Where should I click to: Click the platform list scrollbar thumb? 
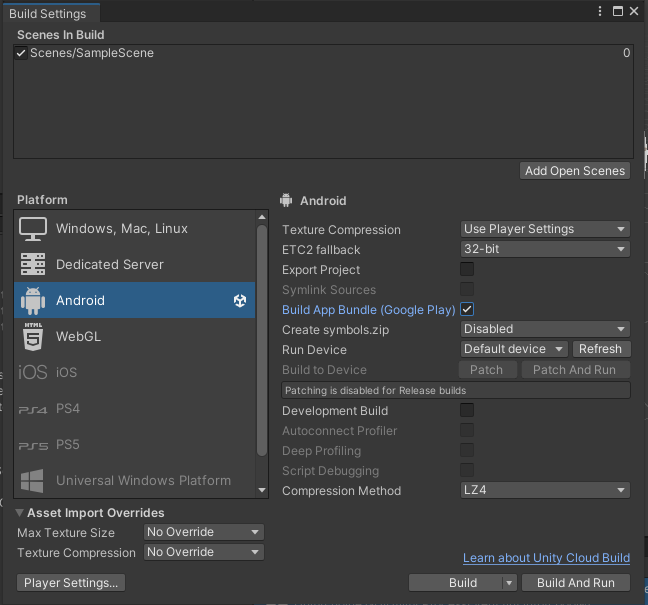click(262, 341)
